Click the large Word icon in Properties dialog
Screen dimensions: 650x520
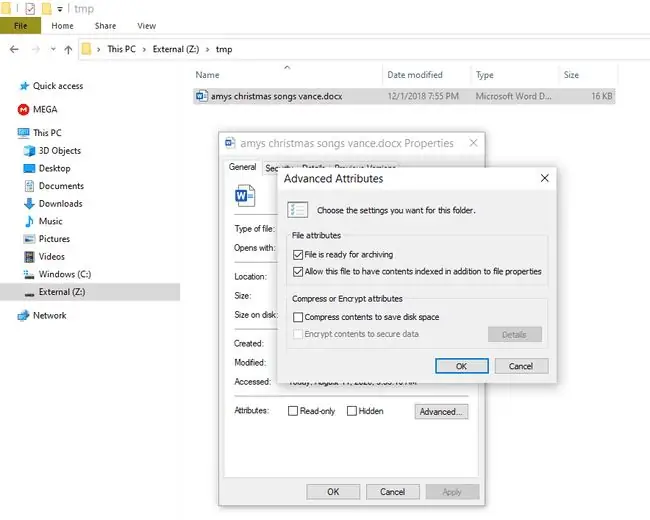[x=245, y=195]
